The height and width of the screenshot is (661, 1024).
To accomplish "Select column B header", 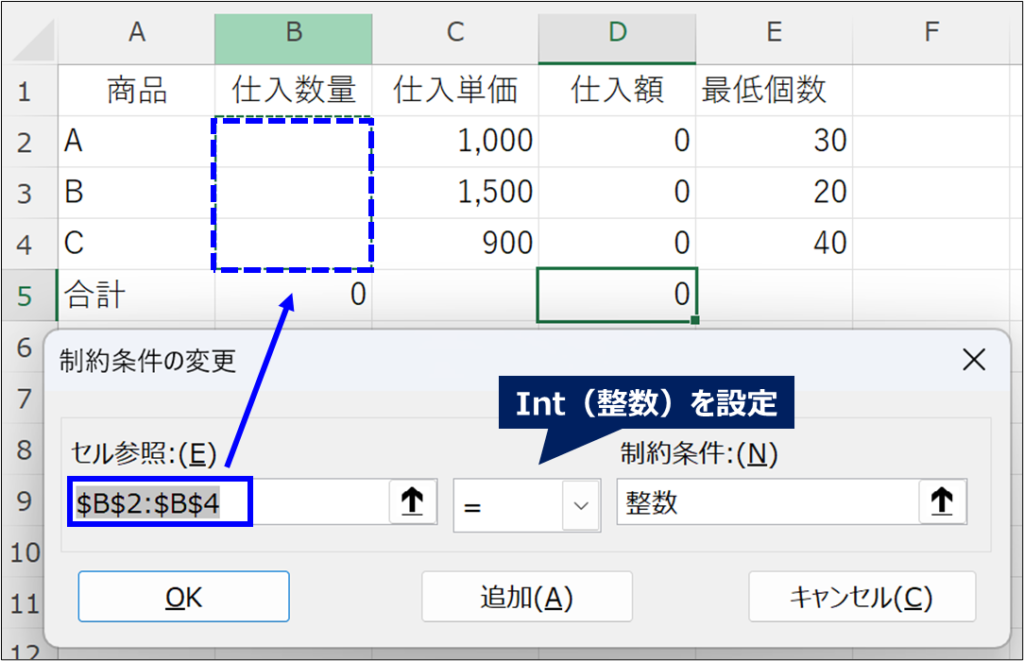I will click(x=293, y=33).
